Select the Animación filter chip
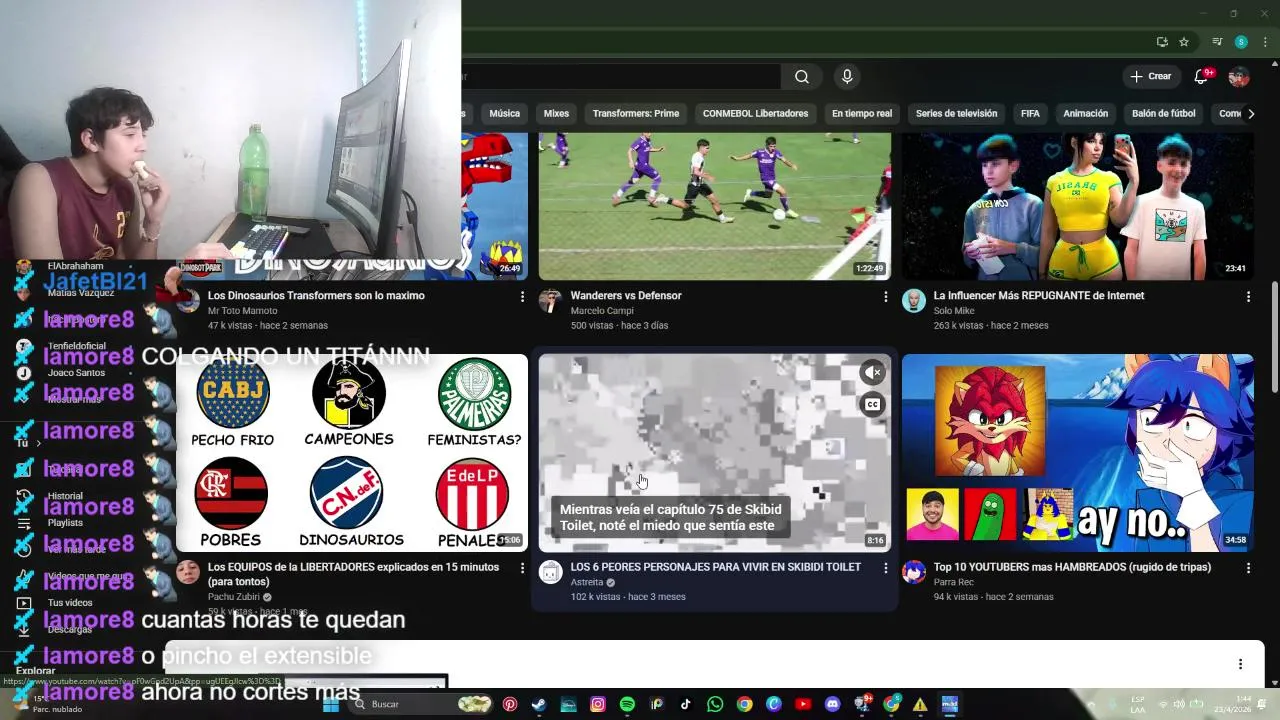 click(x=1085, y=113)
